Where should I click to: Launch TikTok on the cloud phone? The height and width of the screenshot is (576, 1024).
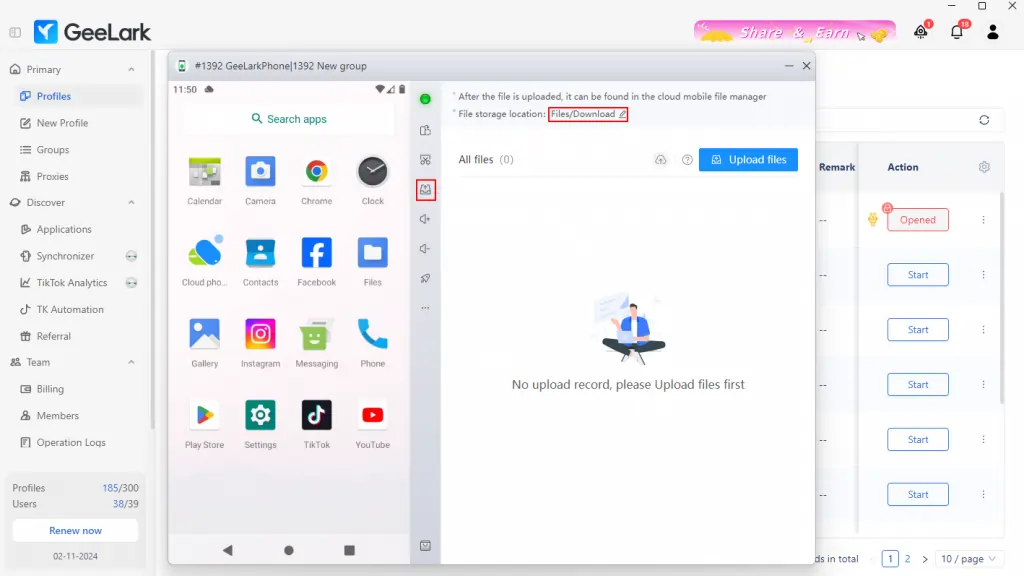[x=316, y=415]
